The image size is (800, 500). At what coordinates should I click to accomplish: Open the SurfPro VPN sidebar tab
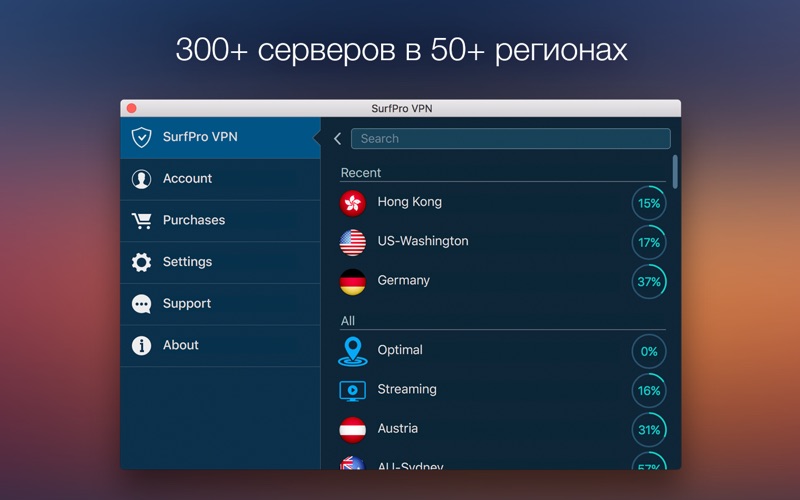(x=220, y=137)
